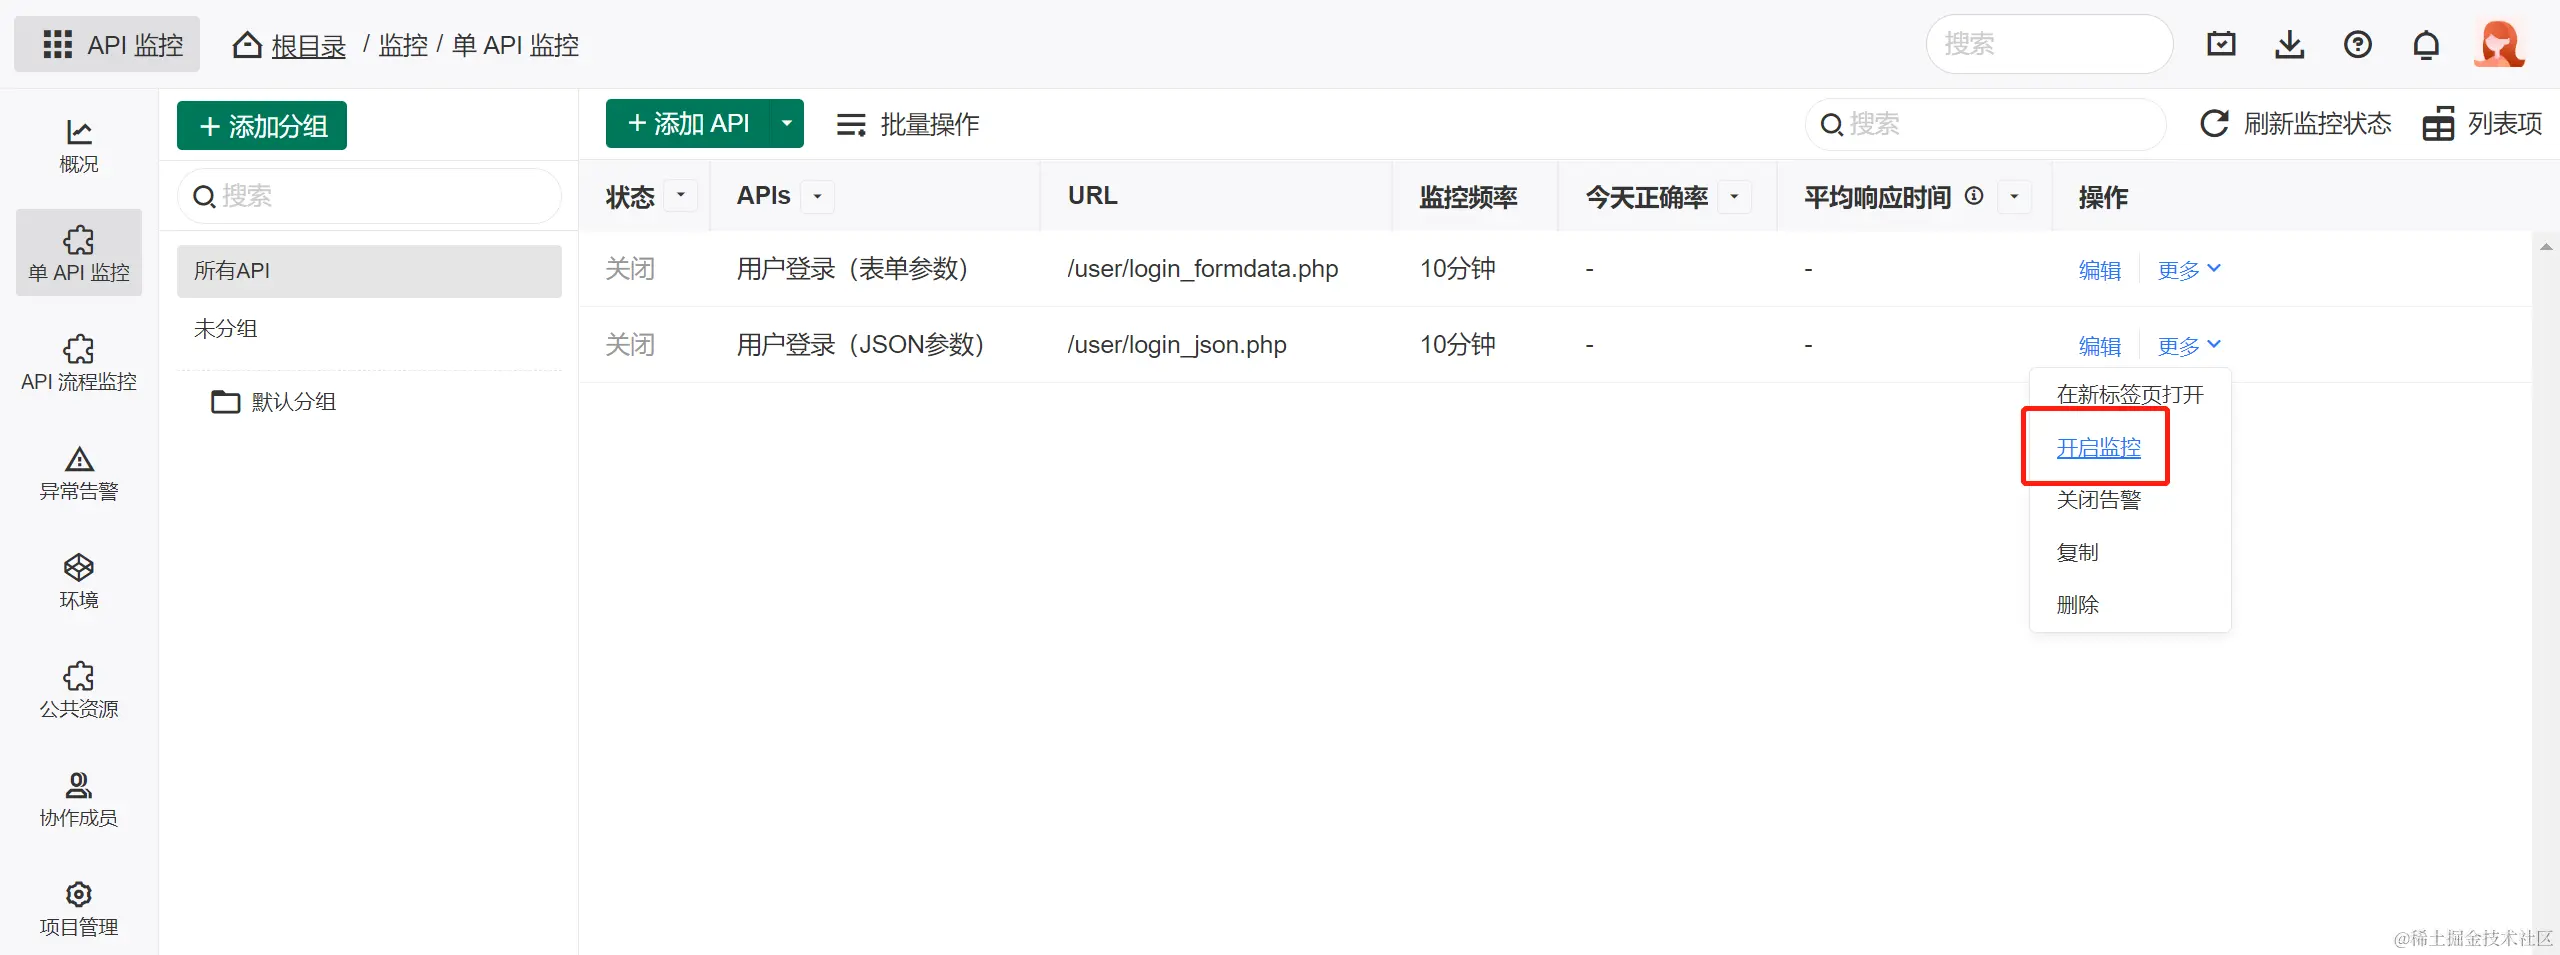The height and width of the screenshot is (955, 2560).
Task: Click 关闭 status of login_json row
Action: pos(630,345)
